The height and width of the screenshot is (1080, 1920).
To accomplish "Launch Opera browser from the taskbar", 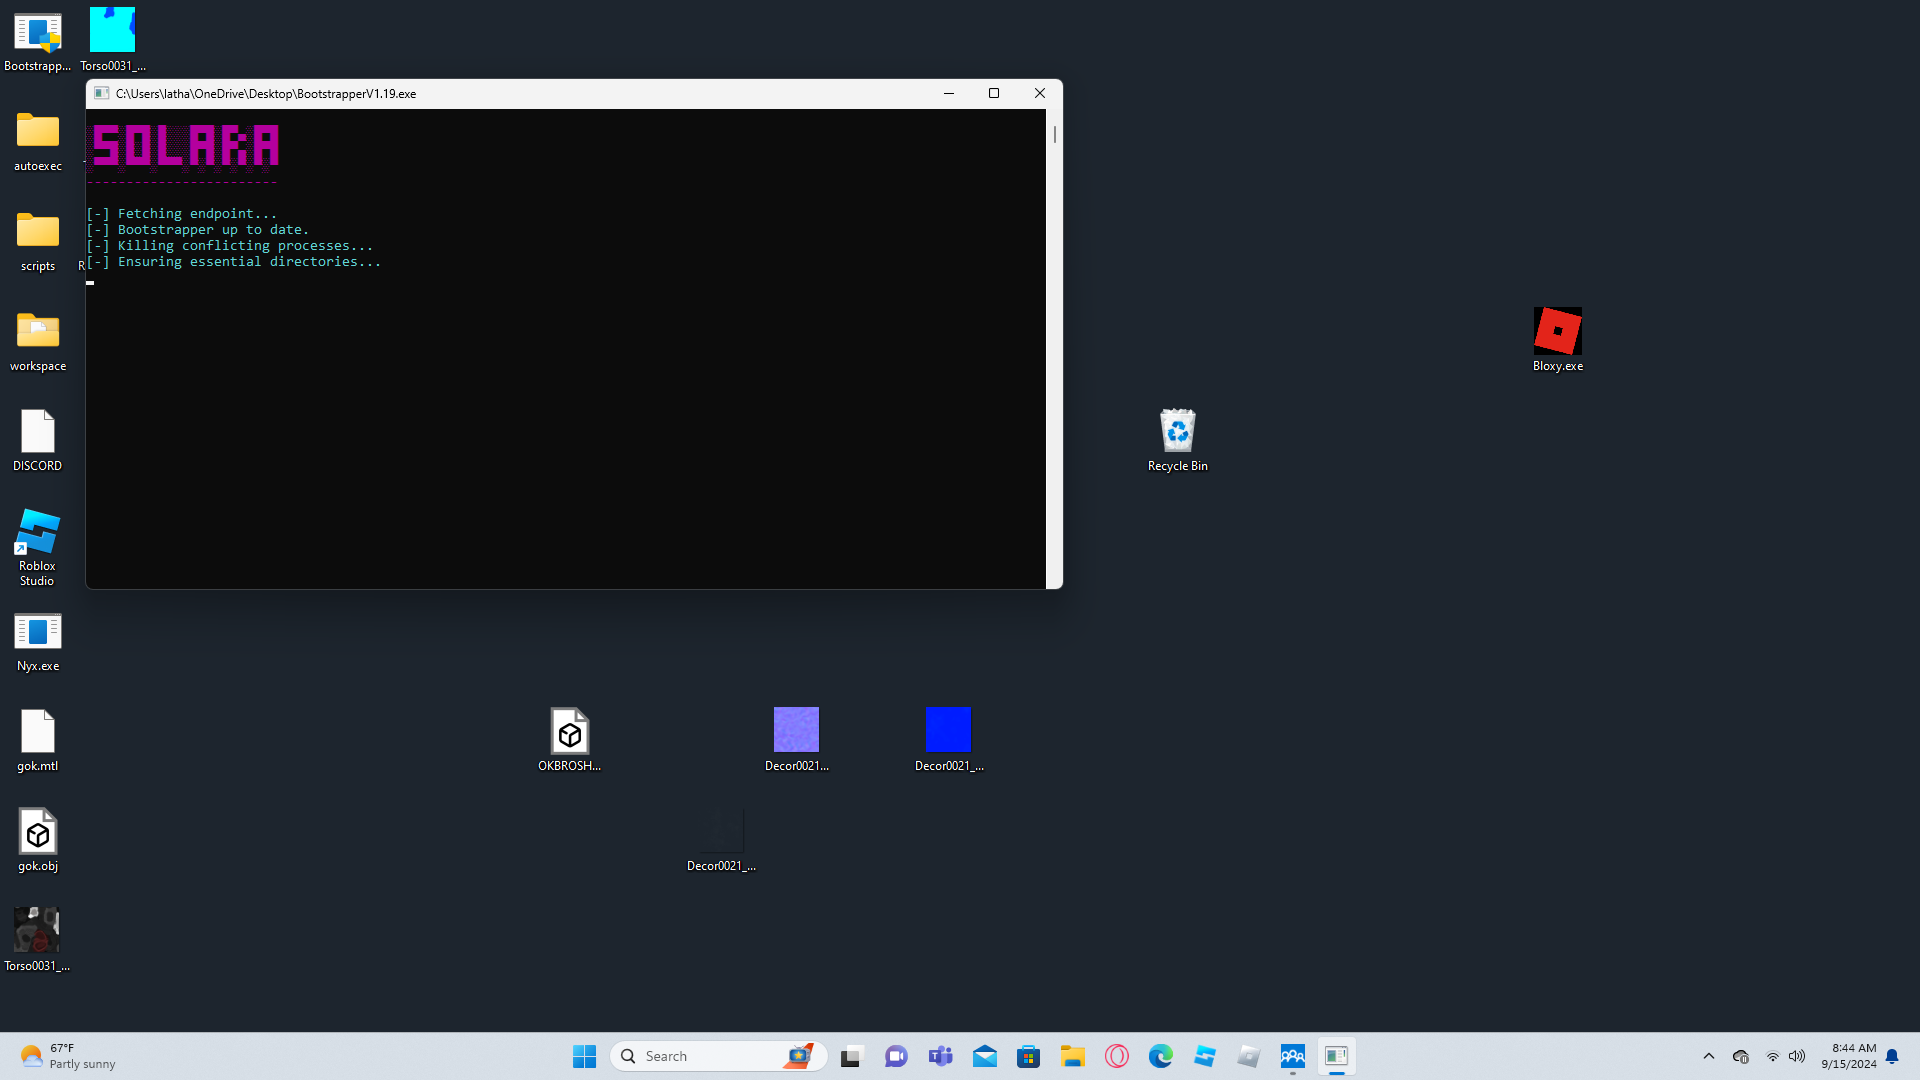I will tap(1116, 1056).
